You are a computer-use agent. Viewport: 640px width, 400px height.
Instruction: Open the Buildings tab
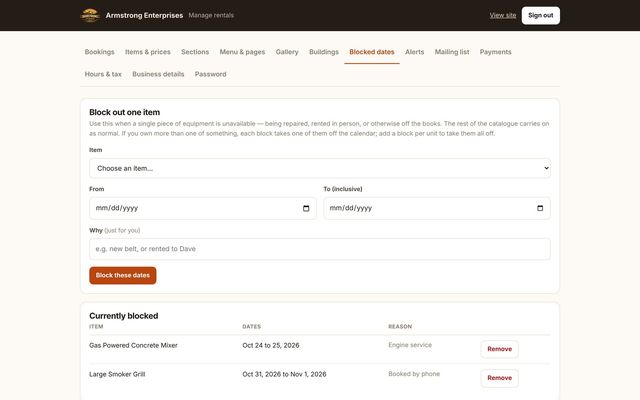pos(324,52)
